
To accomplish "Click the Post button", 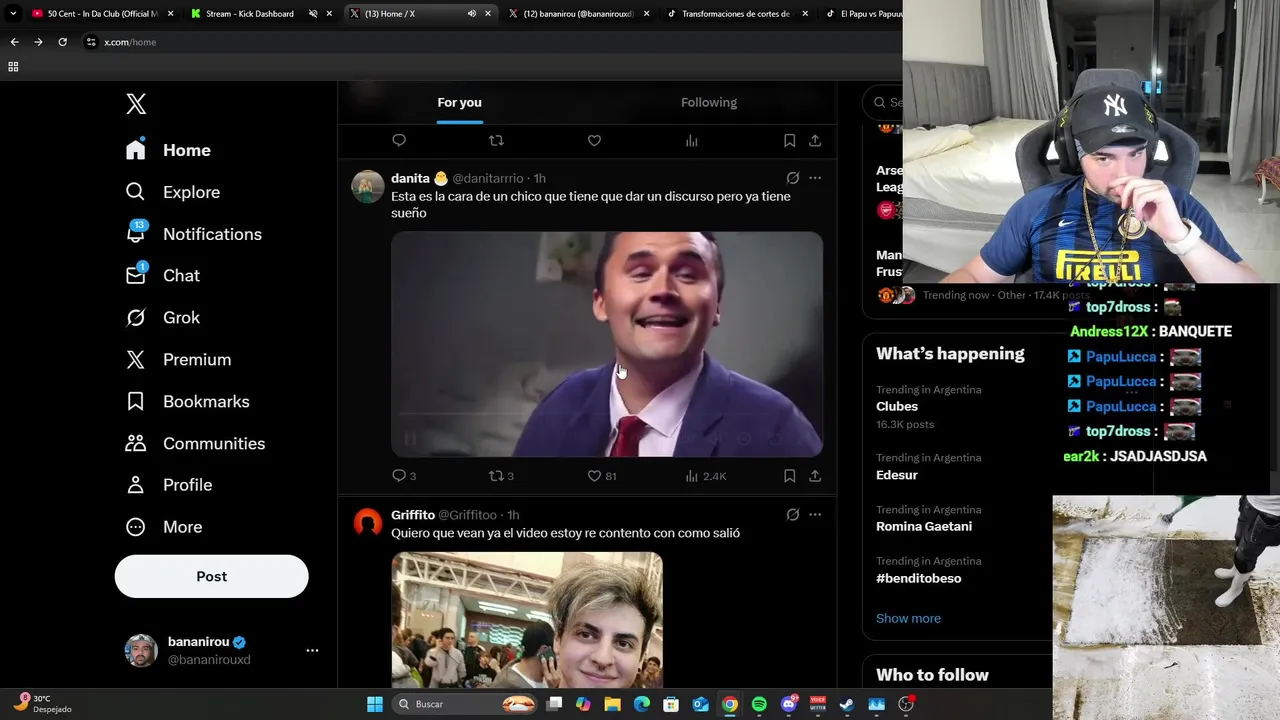I will click(x=212, y=577).
